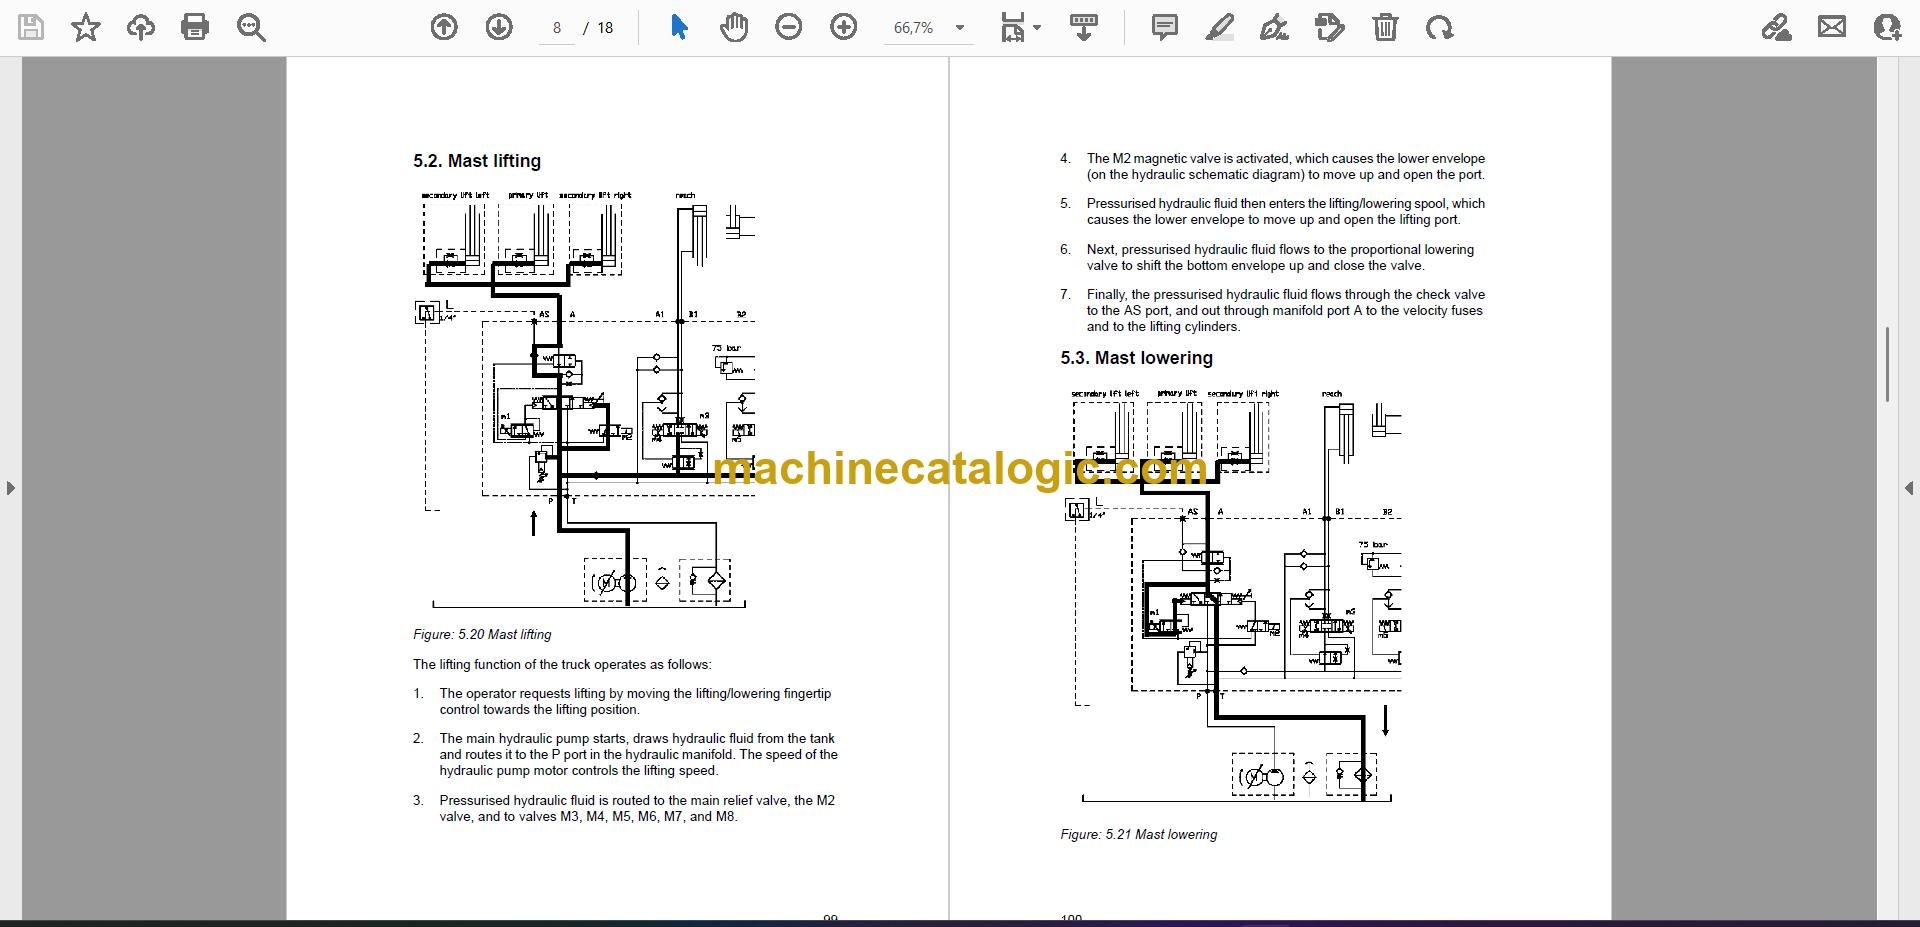Click the vertical scrollbar thumb
The image size is (1920, 927).
1887,364
